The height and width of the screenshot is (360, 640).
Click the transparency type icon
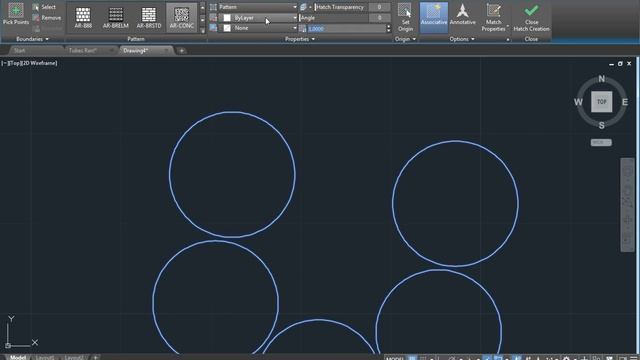(x=303, y=7)
